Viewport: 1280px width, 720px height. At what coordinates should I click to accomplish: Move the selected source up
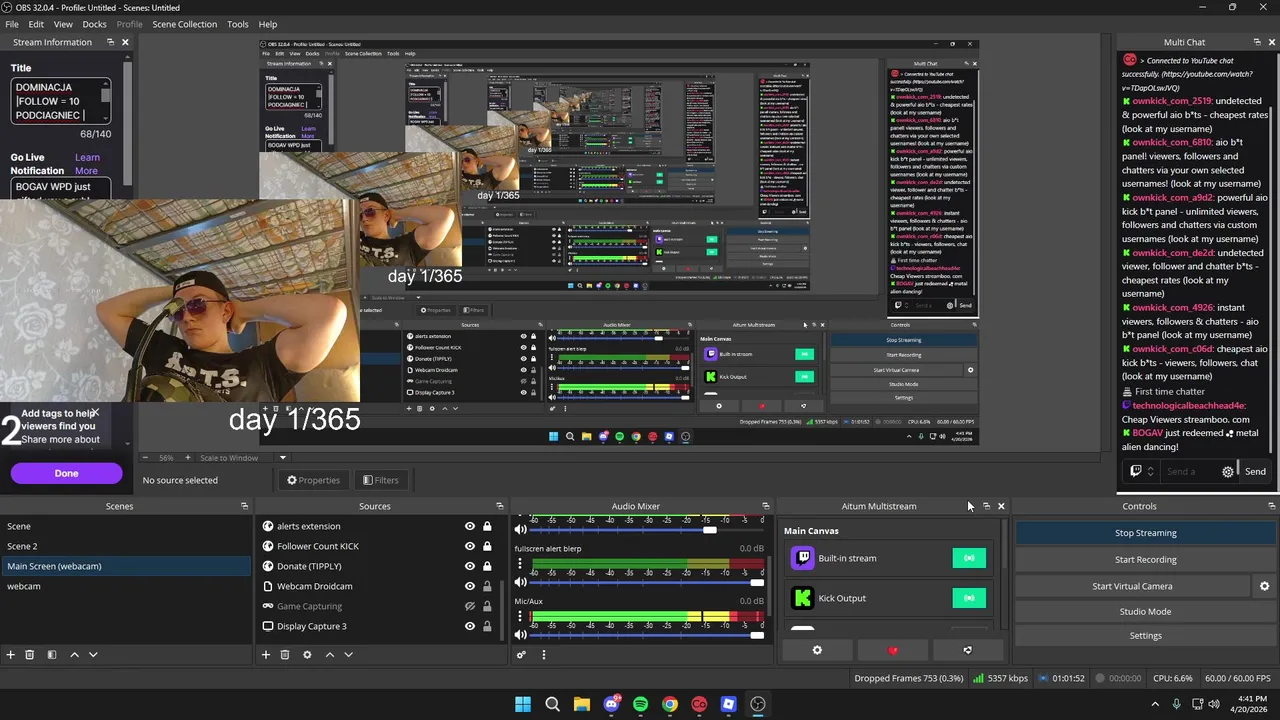tap(329, 654)
